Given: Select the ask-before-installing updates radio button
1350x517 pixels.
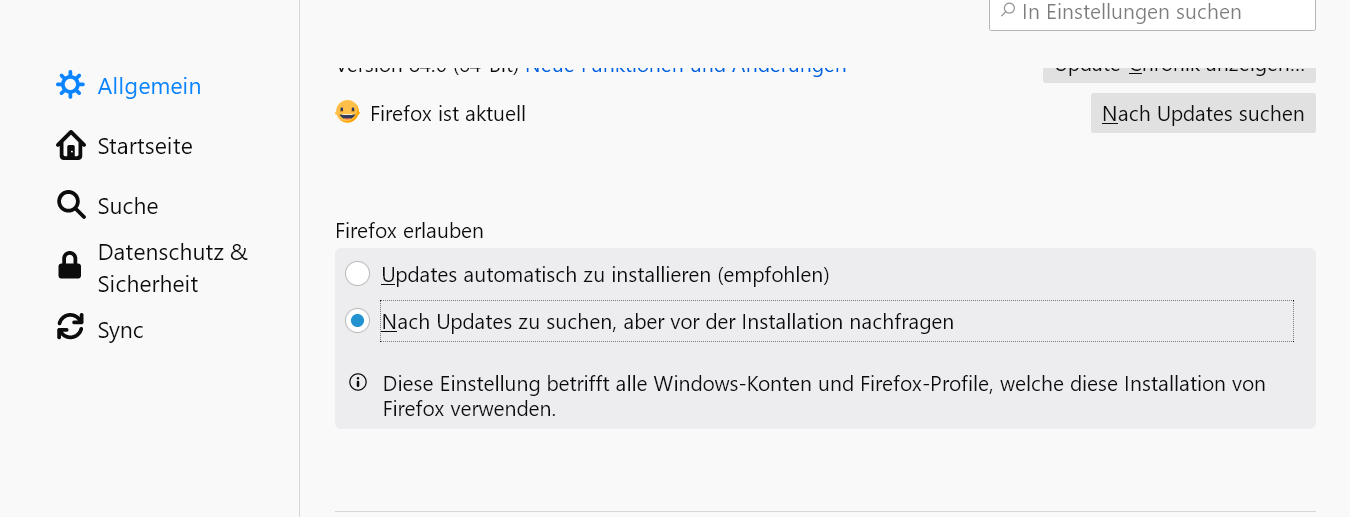Looking at the screenshot, I should tap(357, 322).
